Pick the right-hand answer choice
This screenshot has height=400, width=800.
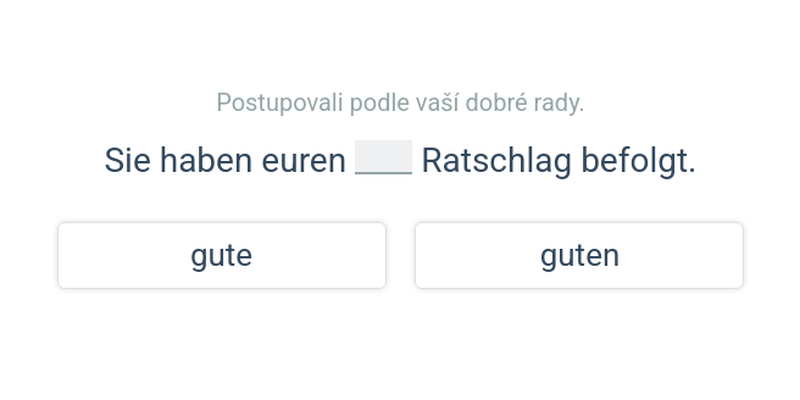[579, 256]
